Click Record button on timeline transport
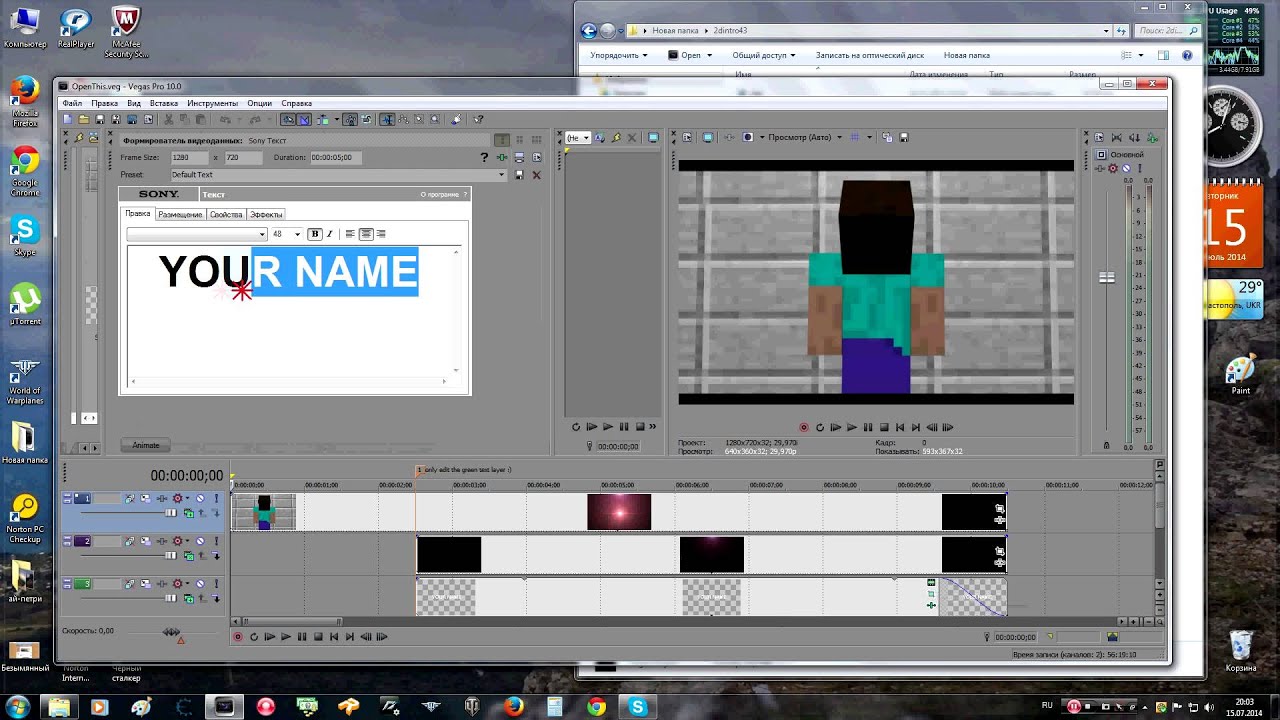The height and width of the screenshot is (720, 1280). 238,636
